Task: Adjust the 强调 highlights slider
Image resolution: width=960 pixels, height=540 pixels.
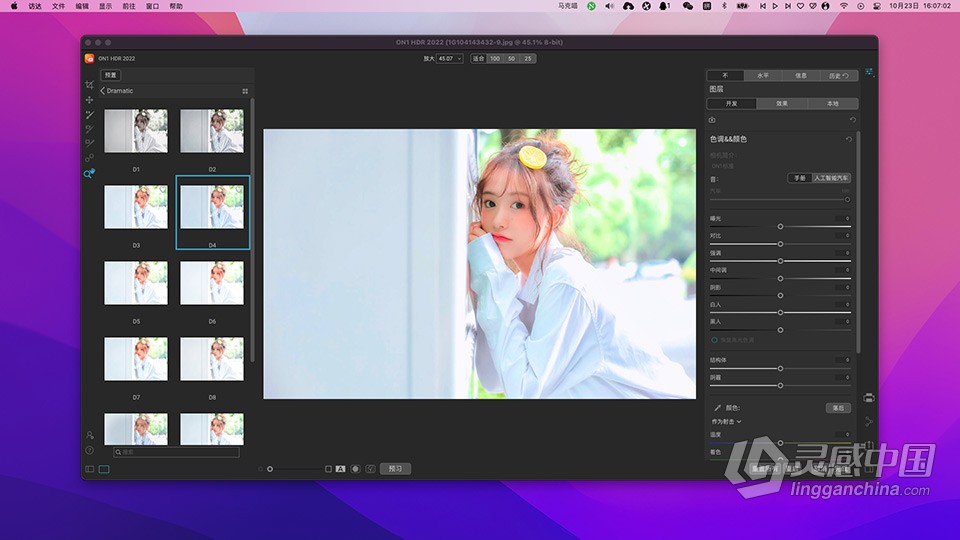Action: [x=780, y=261]
